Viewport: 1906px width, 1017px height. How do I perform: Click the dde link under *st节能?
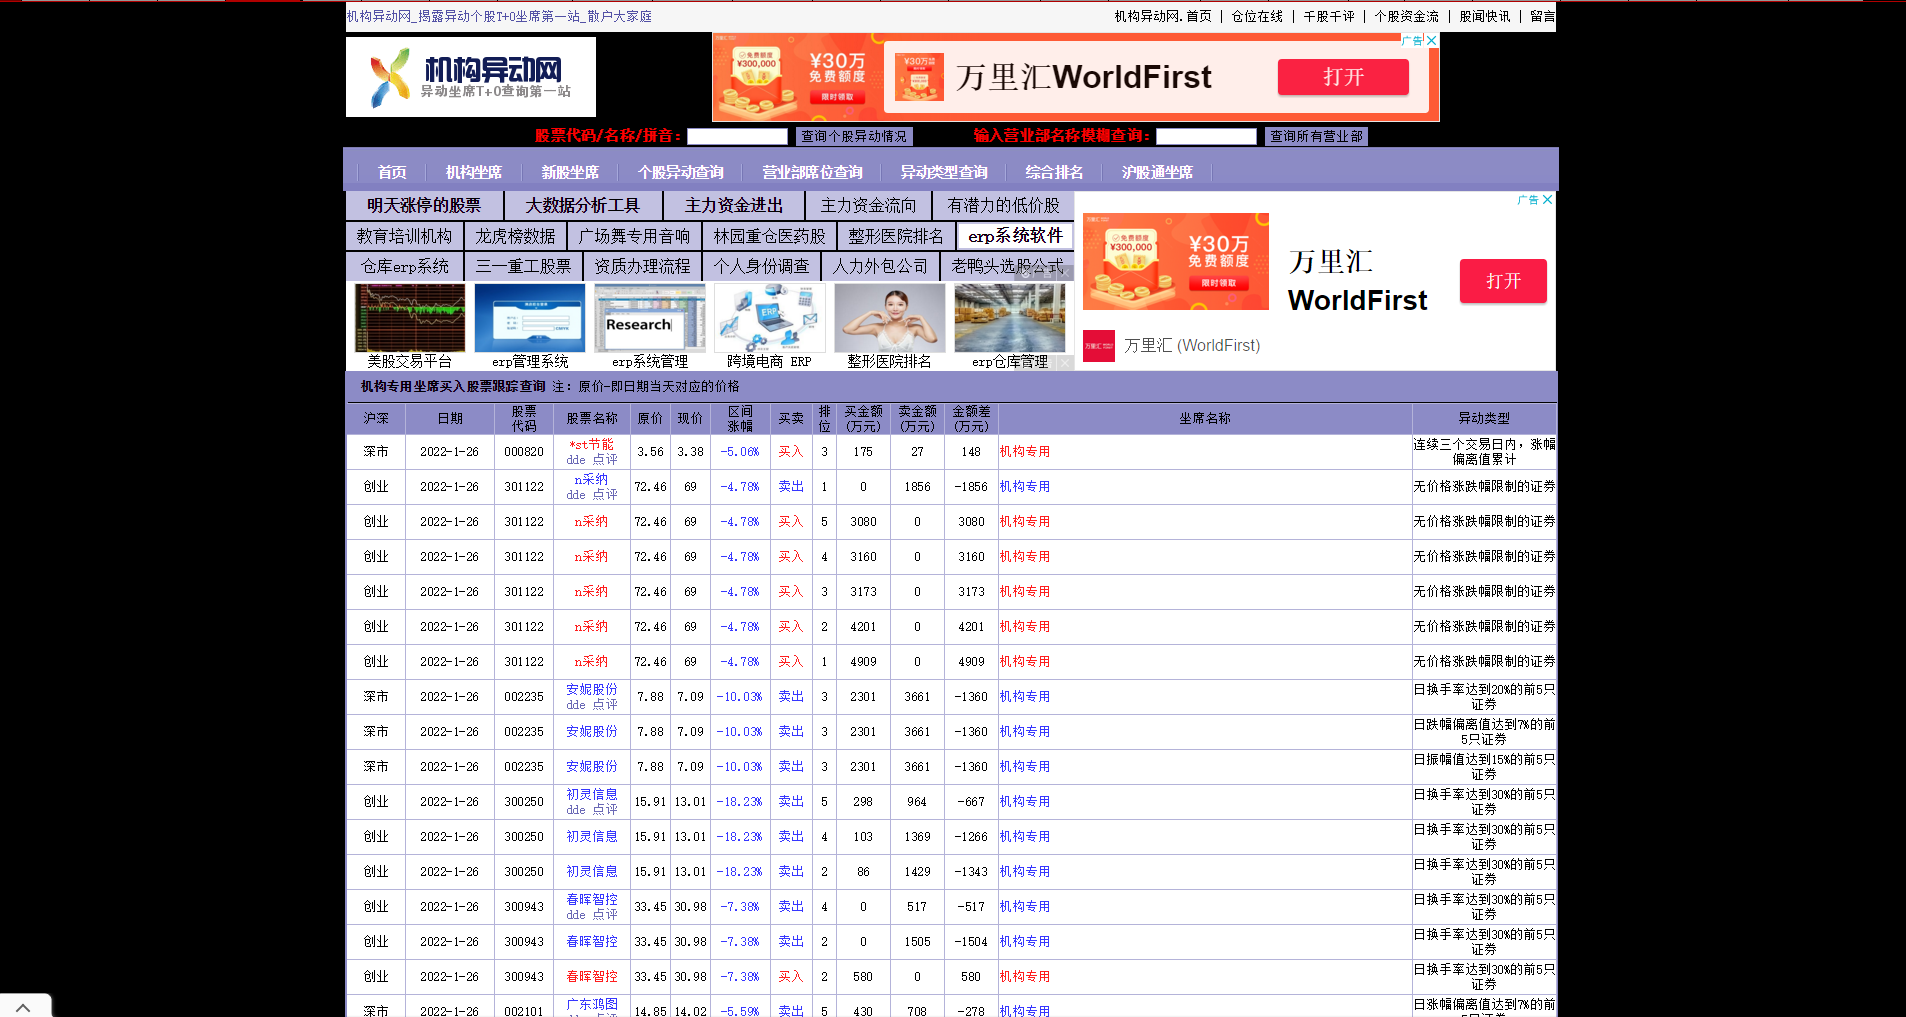(575, 460)
